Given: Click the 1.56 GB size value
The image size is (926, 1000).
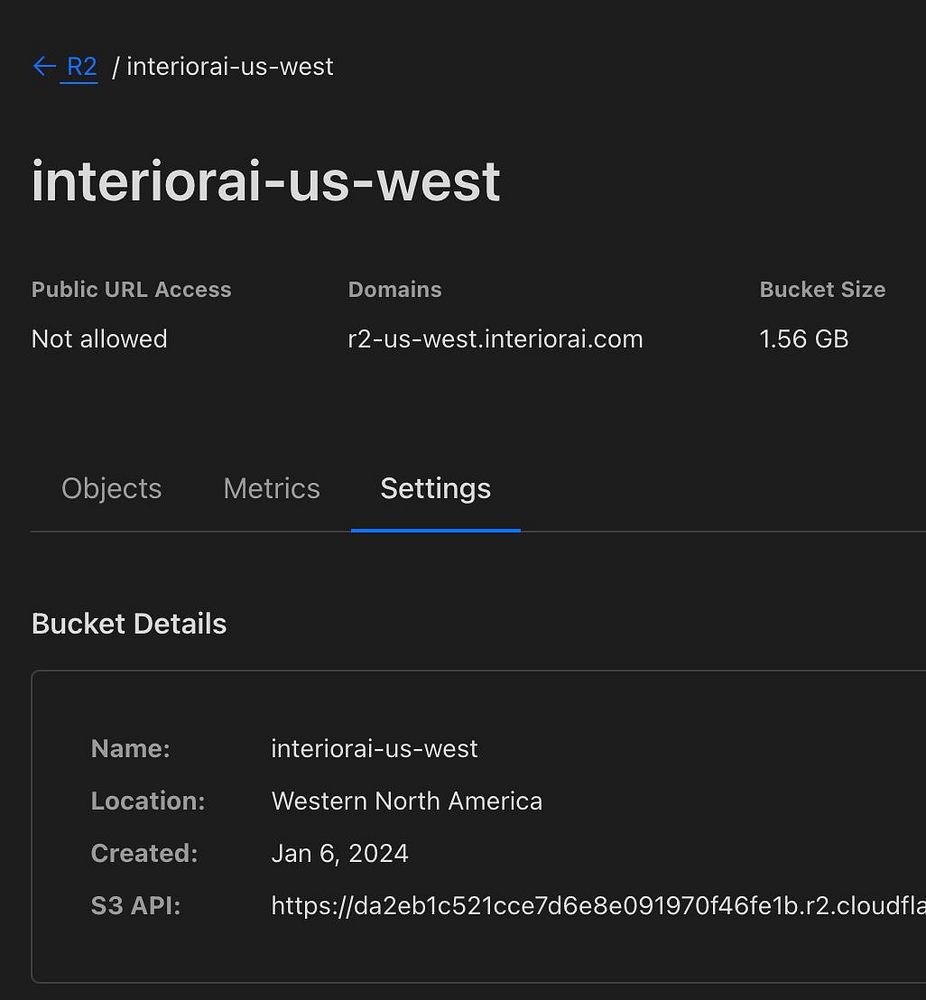Looking at the screenshot, I should click(804, 339).
